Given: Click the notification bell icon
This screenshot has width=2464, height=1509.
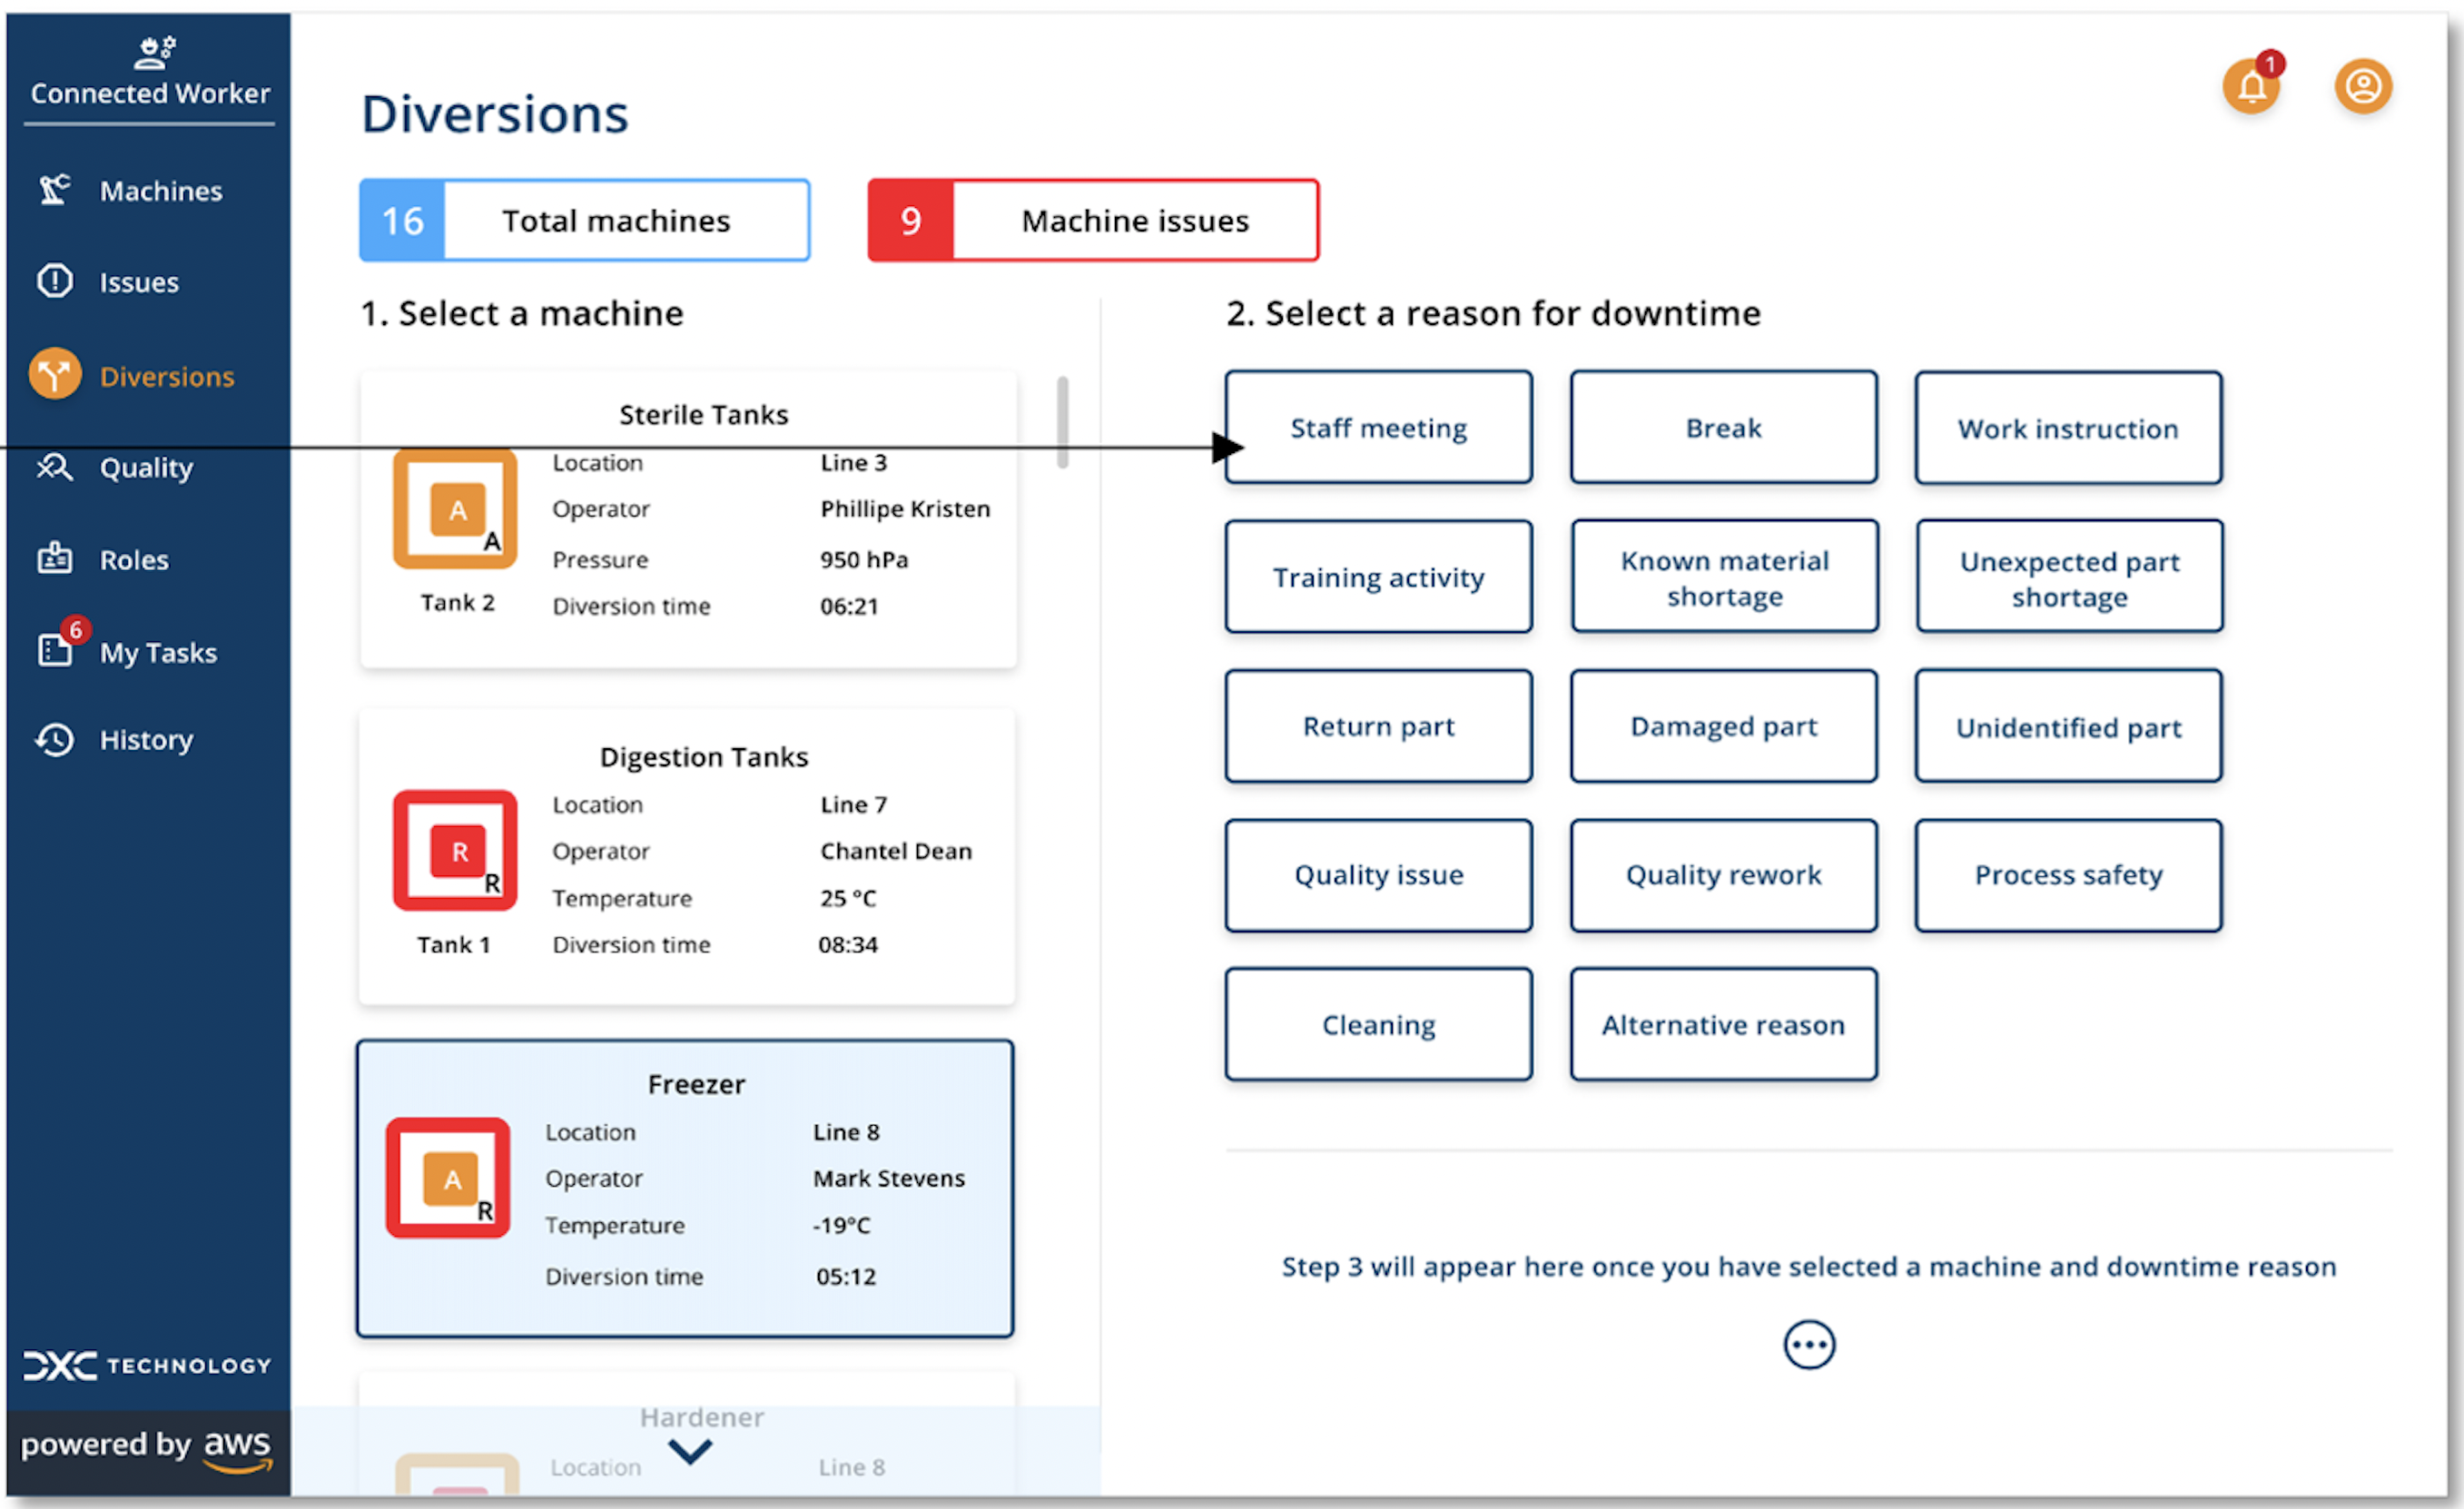Looking at the screenshot, I should (x=2250, y=87).
